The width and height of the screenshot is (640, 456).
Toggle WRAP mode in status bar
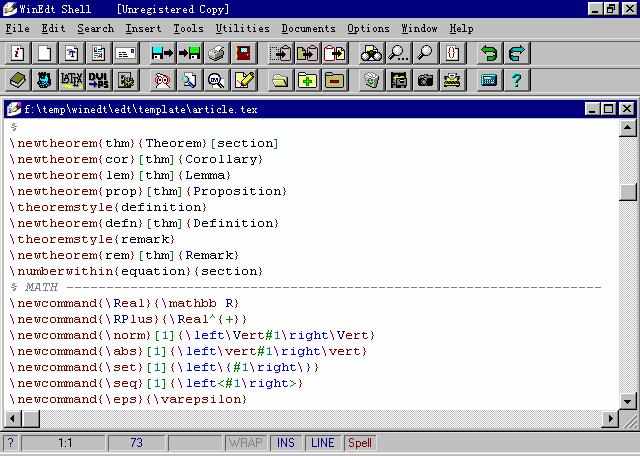[x=246, y=443]
